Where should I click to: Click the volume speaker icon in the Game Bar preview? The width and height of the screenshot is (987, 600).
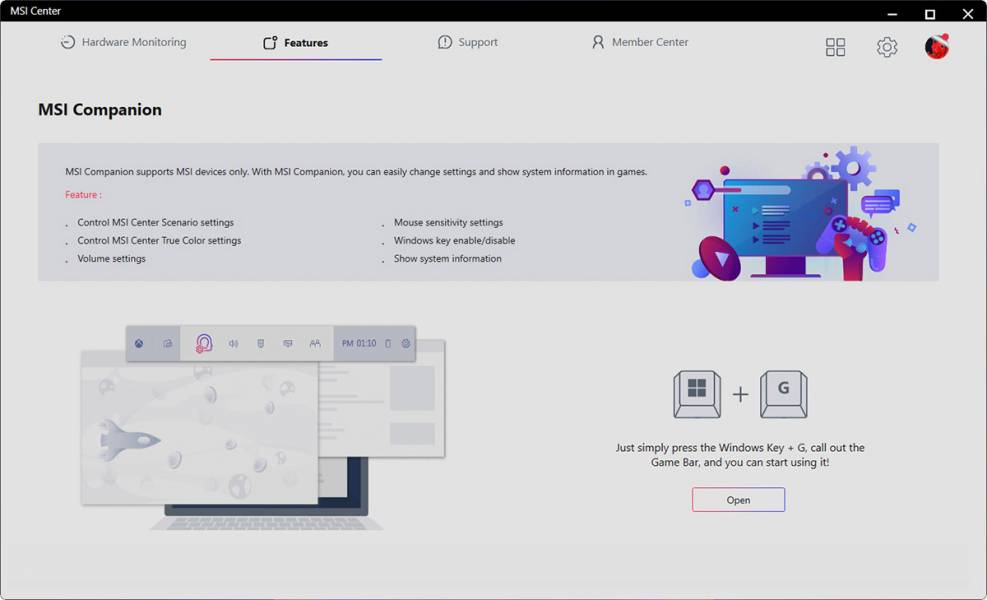pyautogui.click(x=233, y=343)
